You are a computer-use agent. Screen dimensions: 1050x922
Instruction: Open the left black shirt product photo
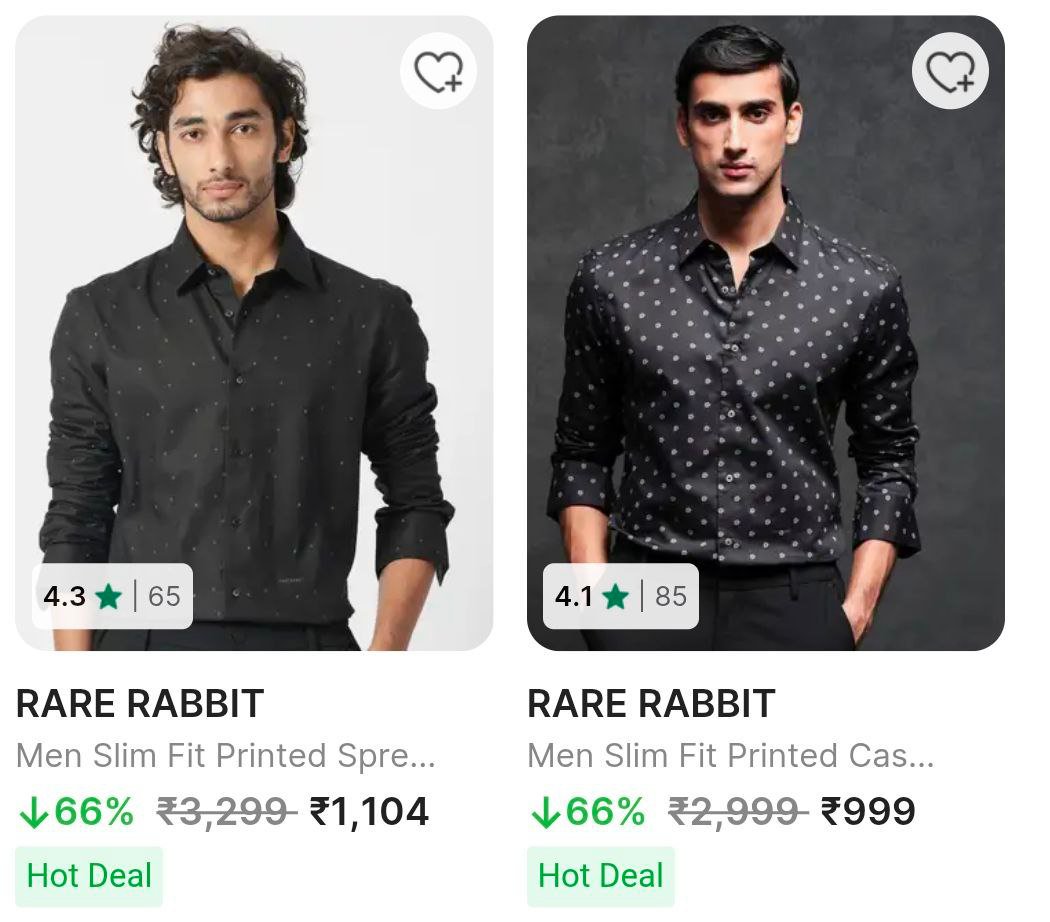point(254,330)
